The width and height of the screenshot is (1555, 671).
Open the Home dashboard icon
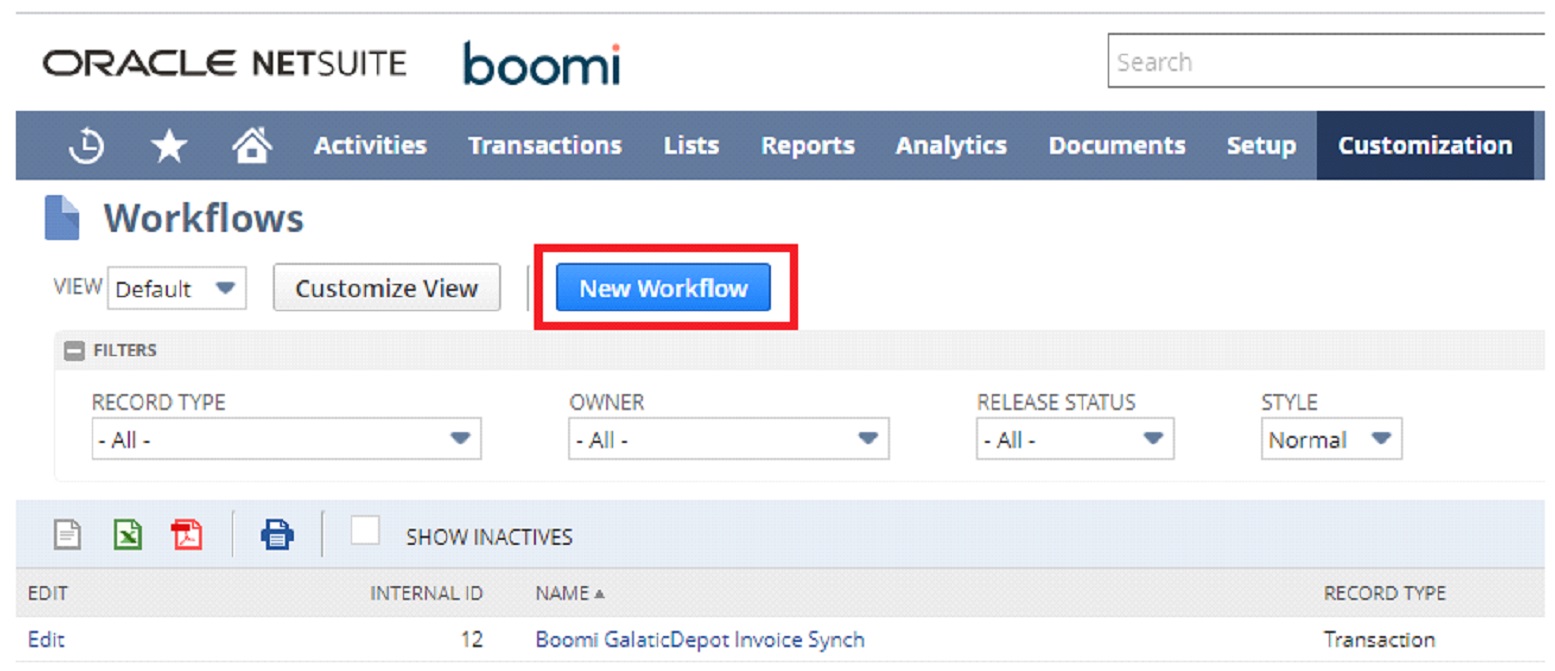tap(252, 145)
